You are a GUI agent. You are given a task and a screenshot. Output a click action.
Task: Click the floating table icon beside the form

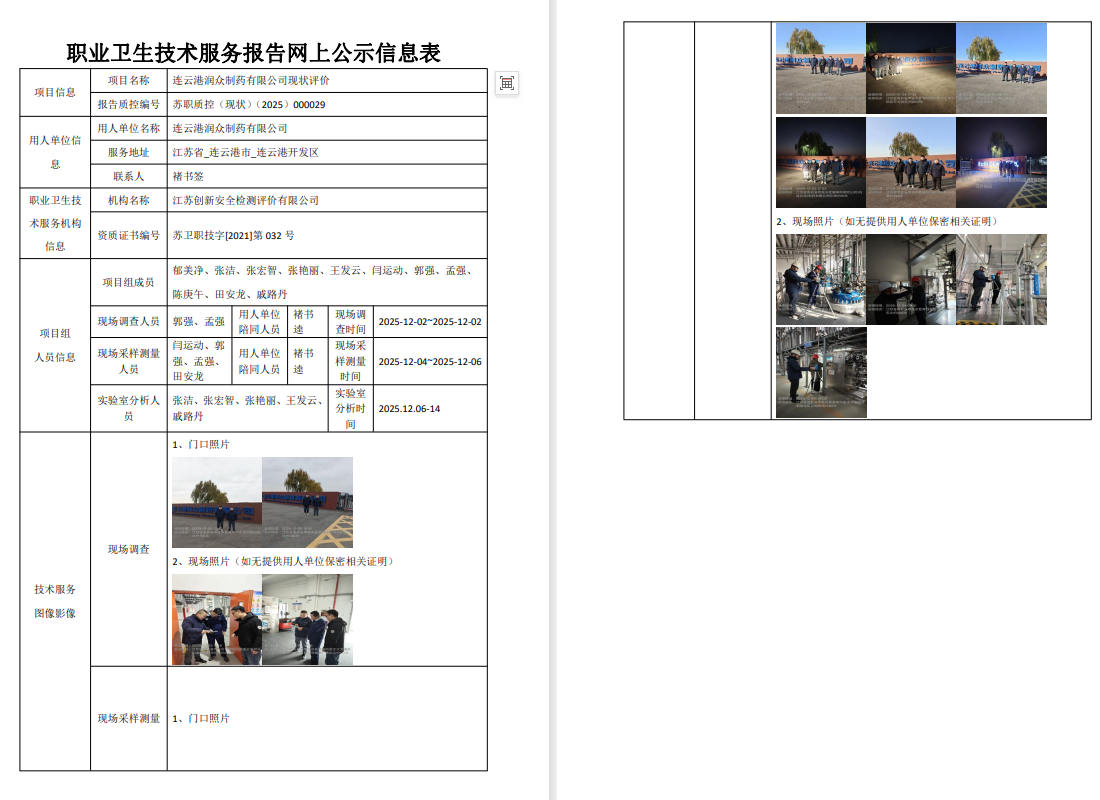click(507, 83)
